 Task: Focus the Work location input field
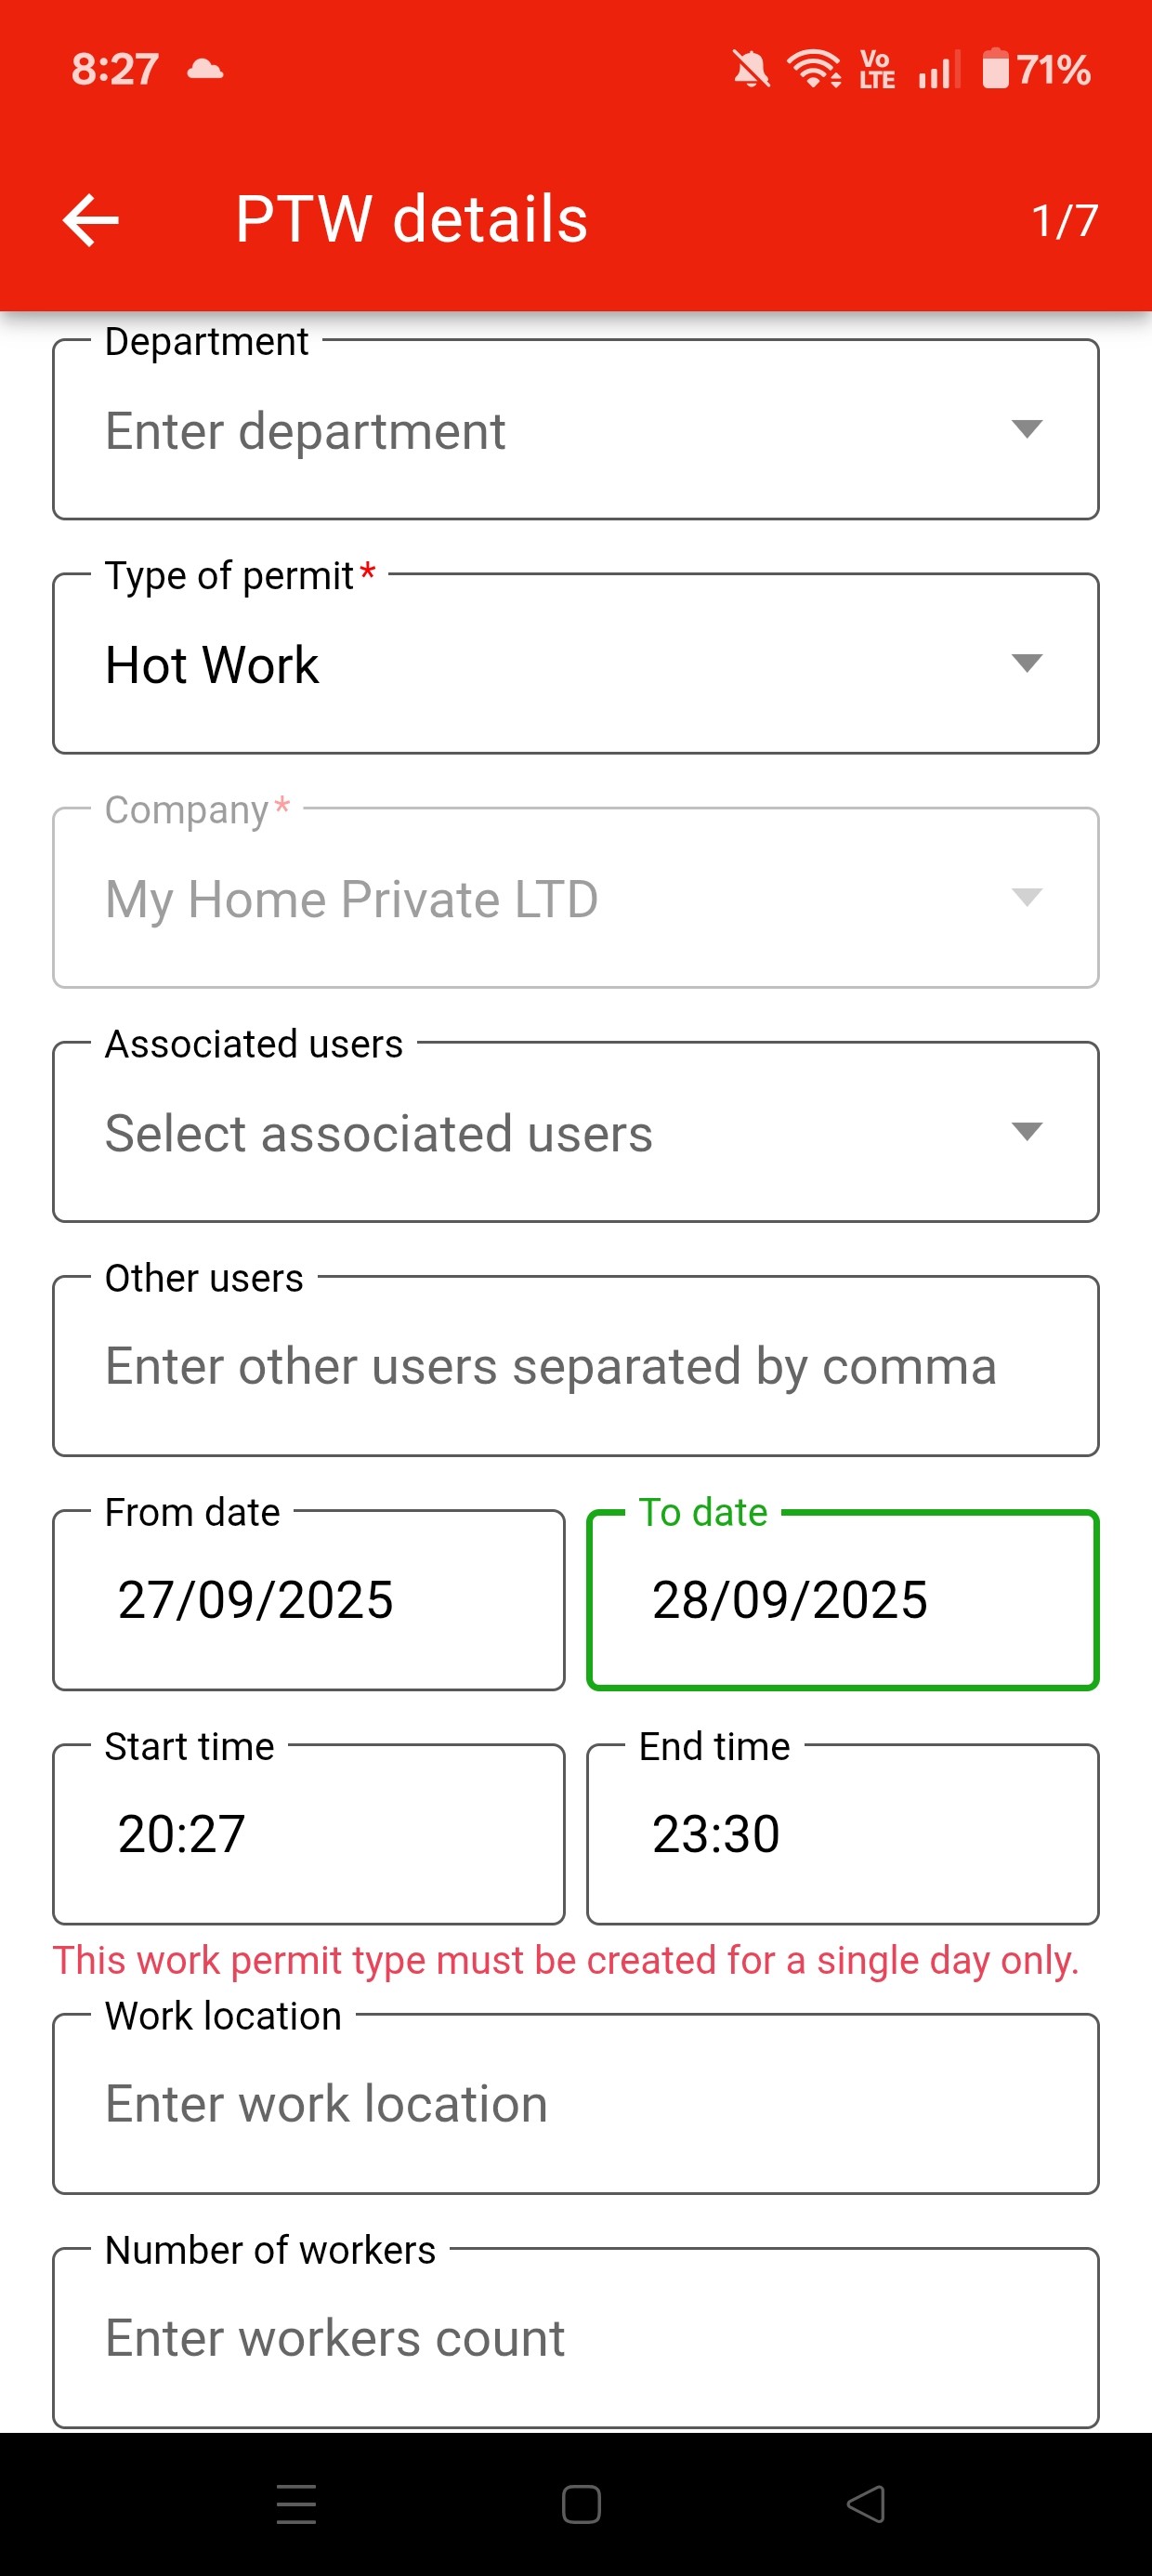pyautogui.click(x=575, y=2104)
